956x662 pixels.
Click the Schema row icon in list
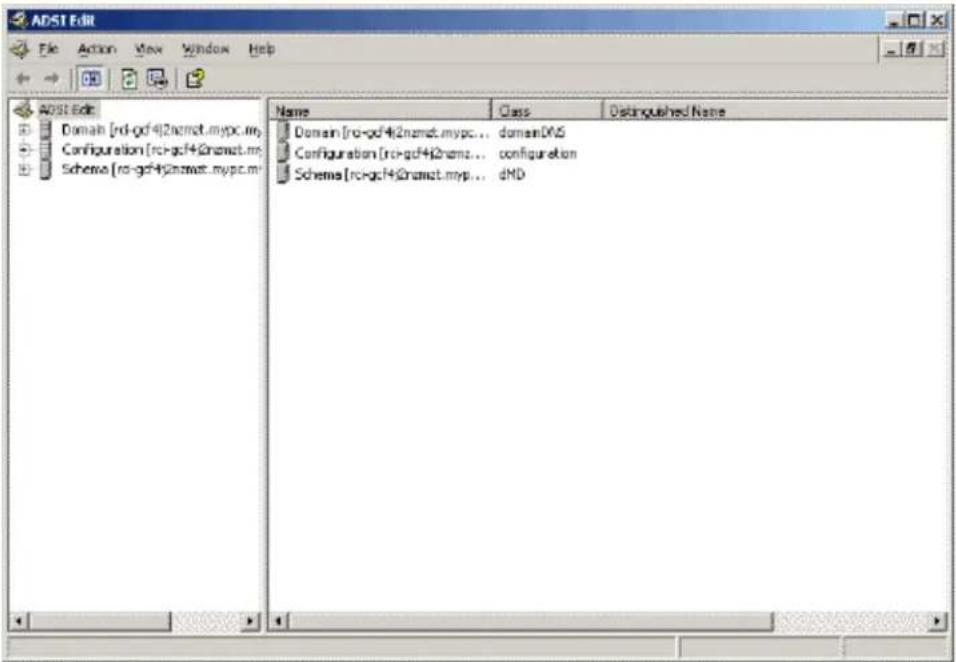[x=282, y=174]
